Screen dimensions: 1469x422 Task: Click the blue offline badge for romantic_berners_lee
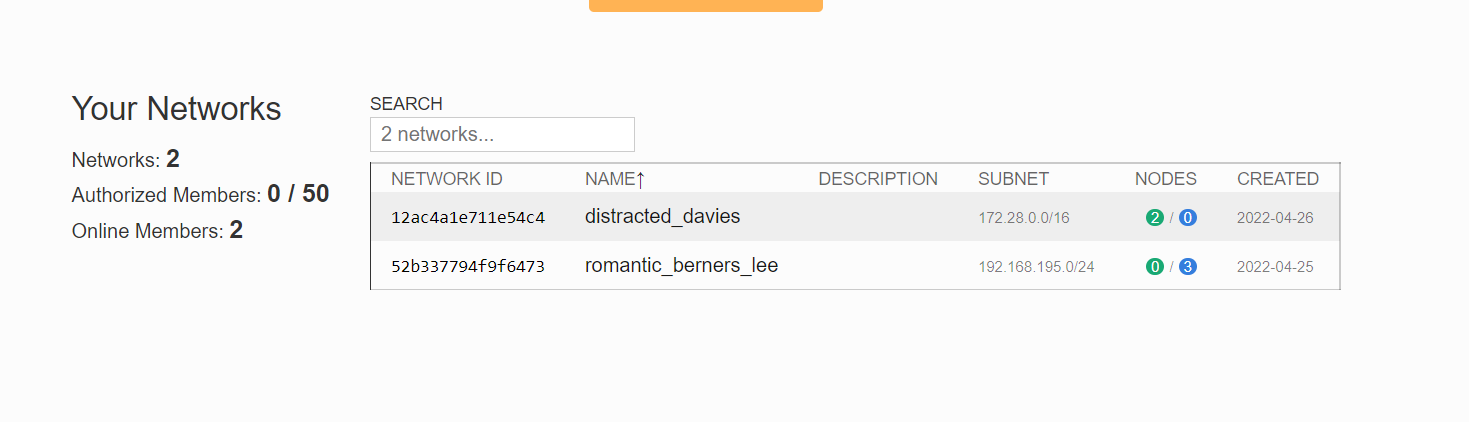1188,267
